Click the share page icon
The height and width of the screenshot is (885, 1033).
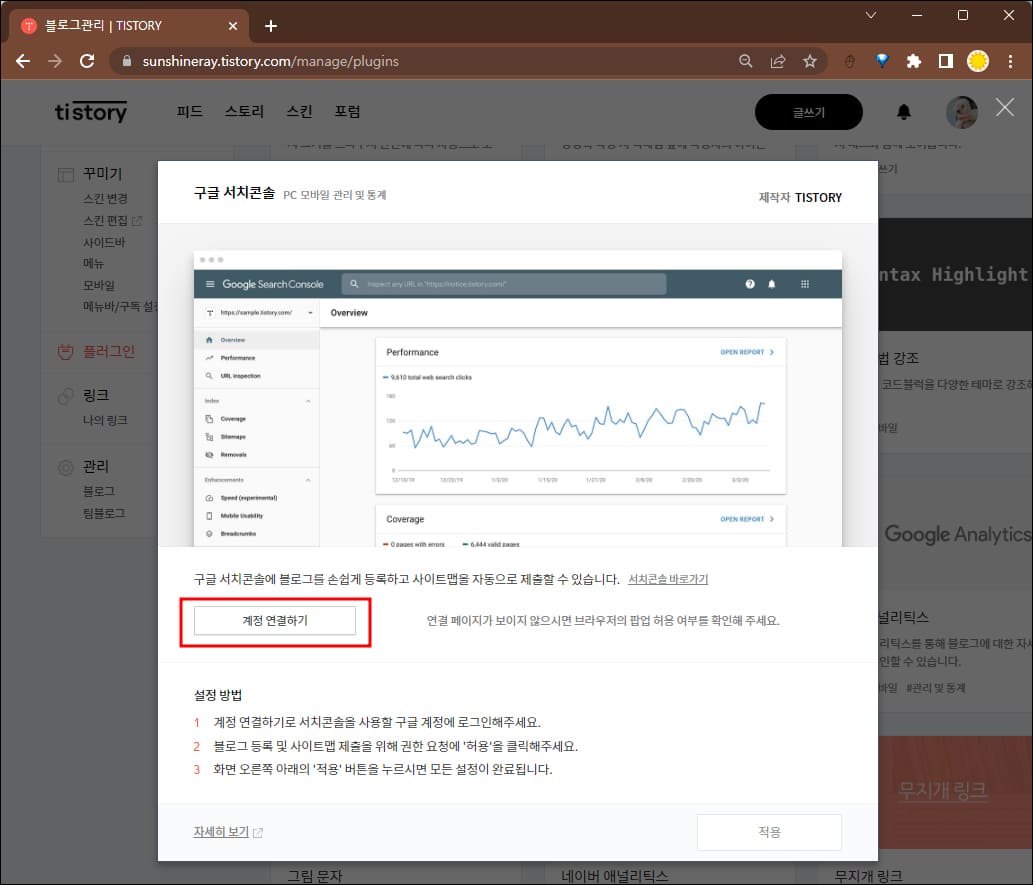778,61
